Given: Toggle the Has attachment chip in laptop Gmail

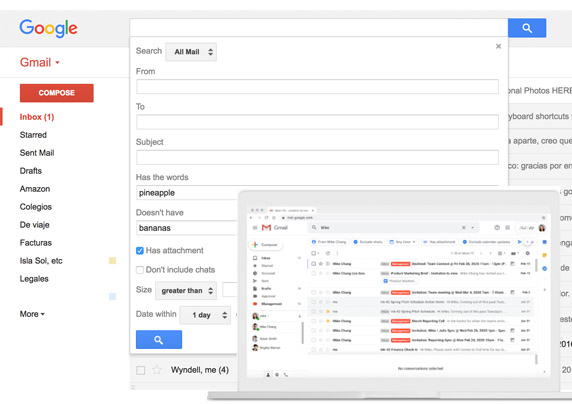Looking at the screenshot, I should 440,242.
